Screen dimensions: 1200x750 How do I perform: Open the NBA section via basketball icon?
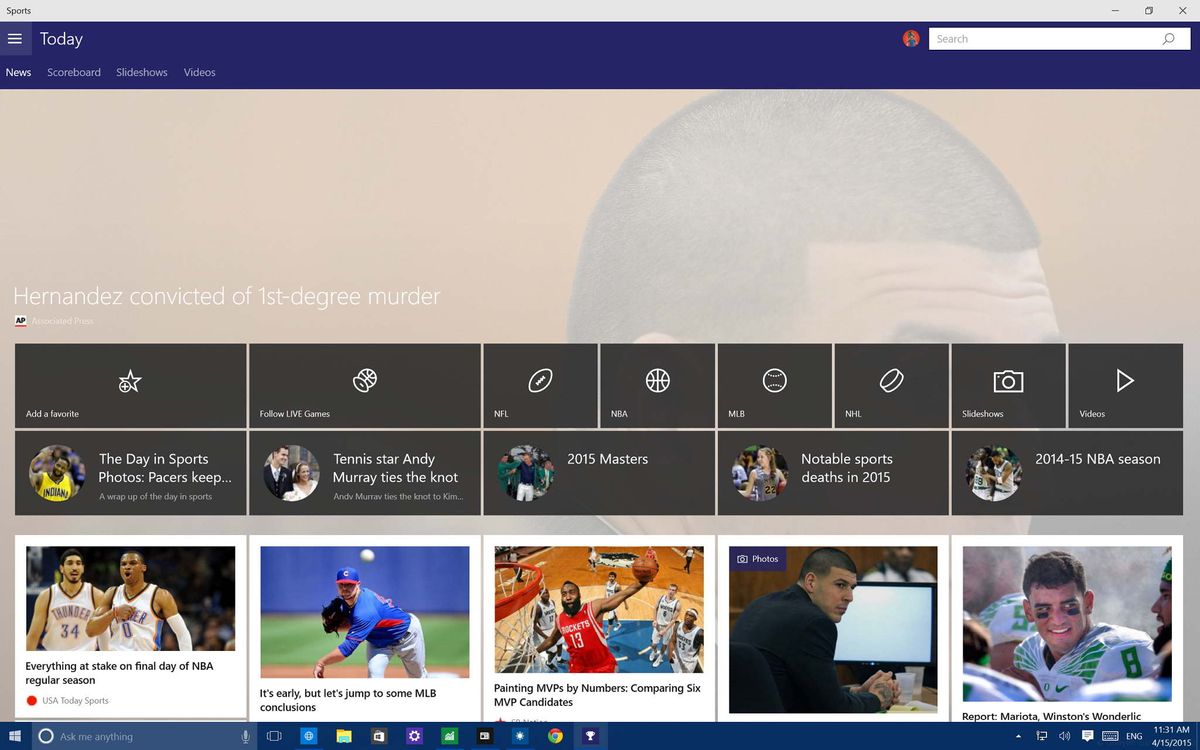coord(657,381)
